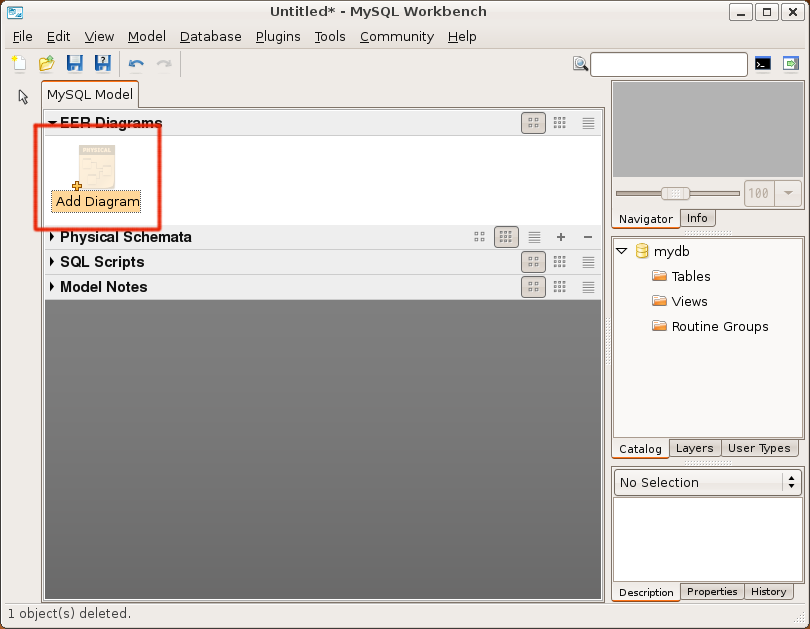Open the No Selection dropdown
Image resolution: width=810 pixels, height=629 pixels.
(707, 482)
